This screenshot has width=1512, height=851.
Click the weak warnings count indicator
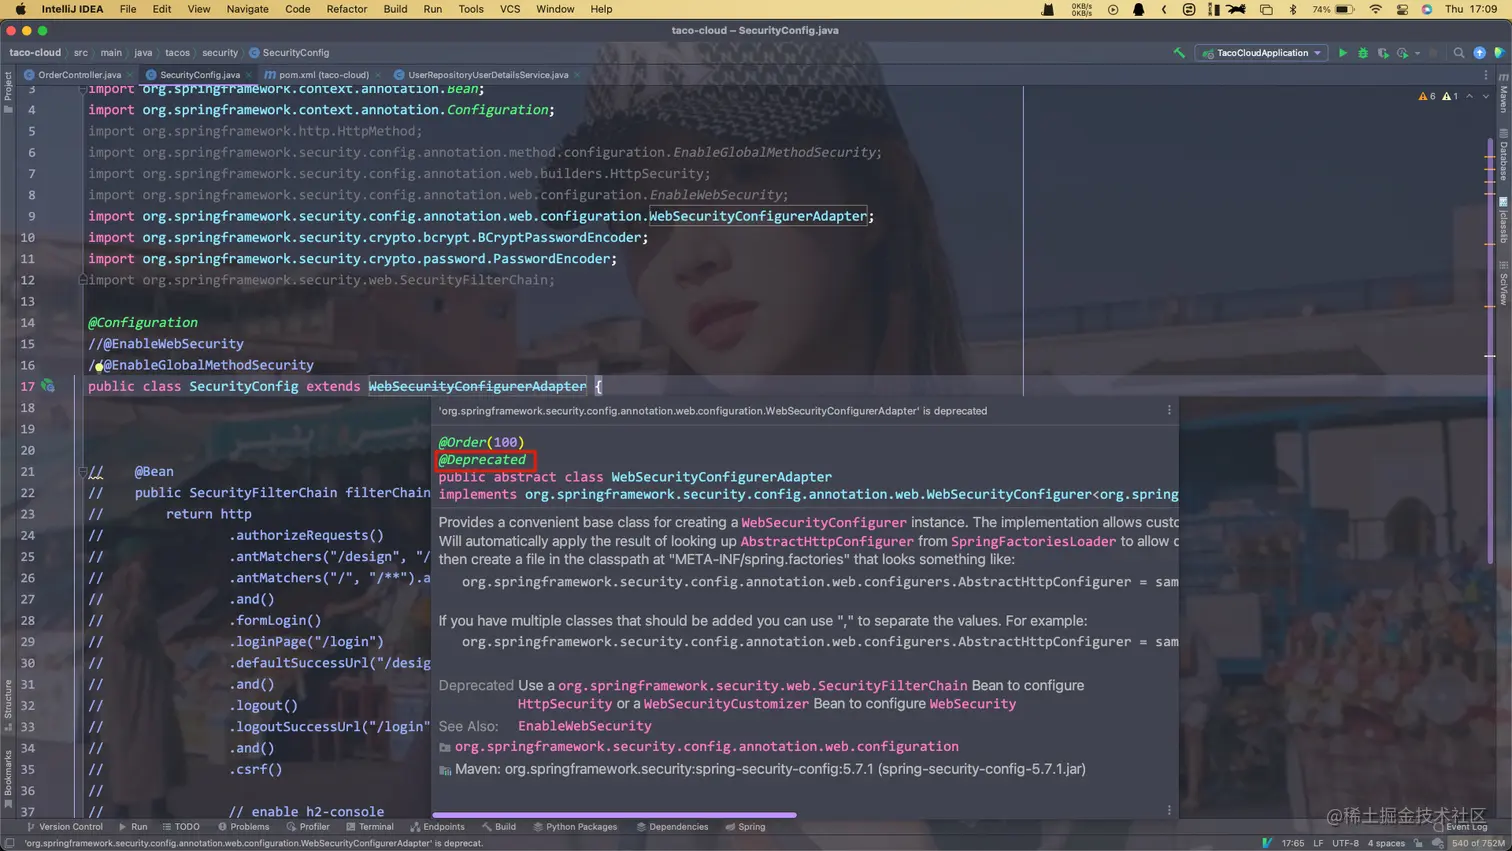[x=1450, y=96]
